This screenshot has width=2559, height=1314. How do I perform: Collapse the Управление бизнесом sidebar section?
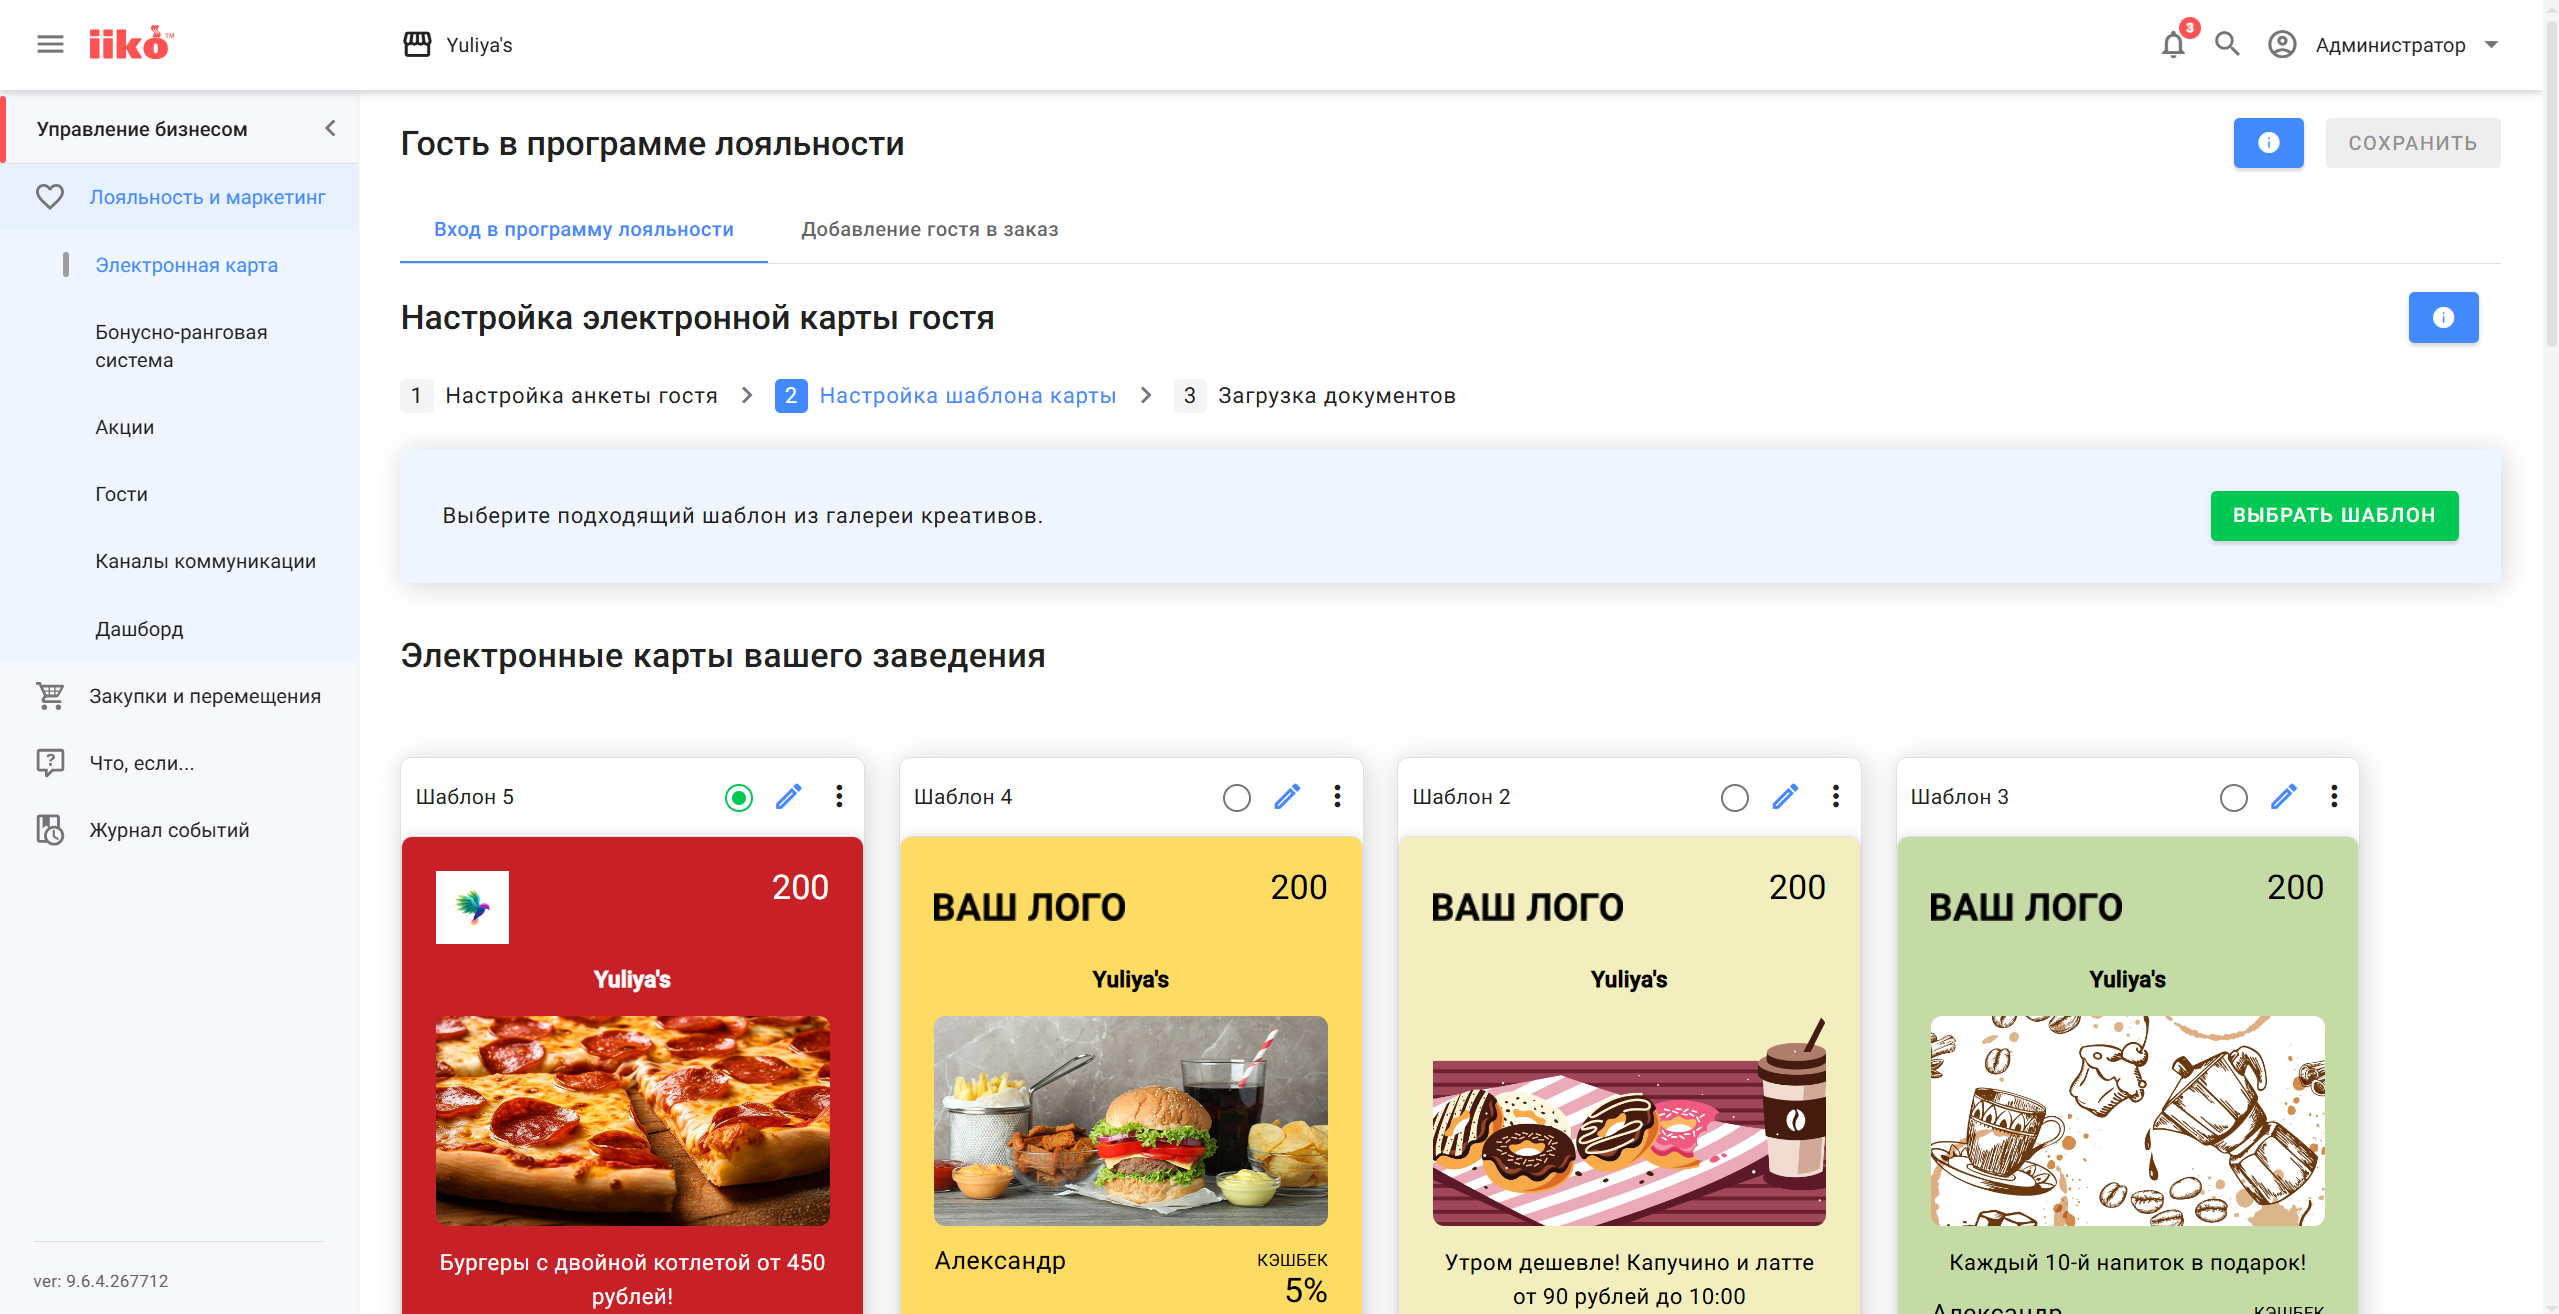(x=331, y=128)
